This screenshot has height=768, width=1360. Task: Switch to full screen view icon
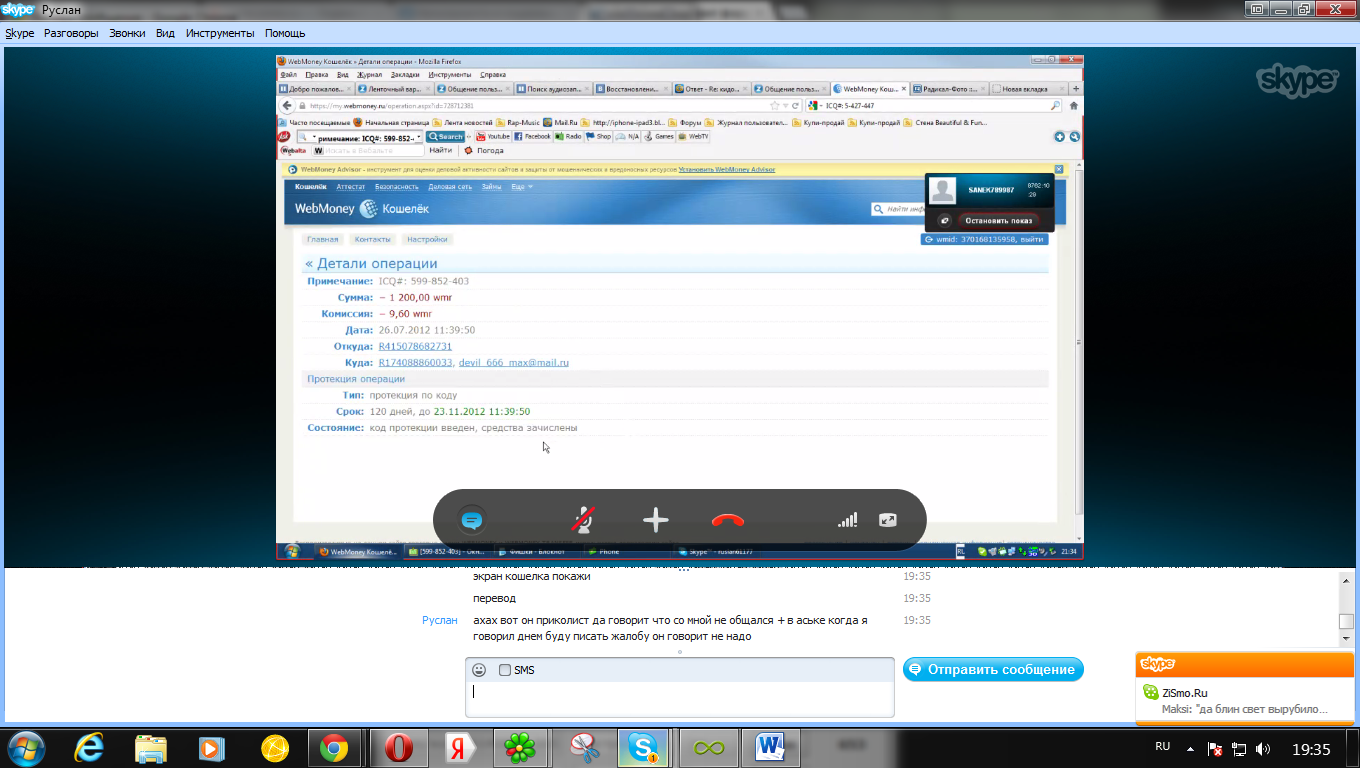click(888, 520)
